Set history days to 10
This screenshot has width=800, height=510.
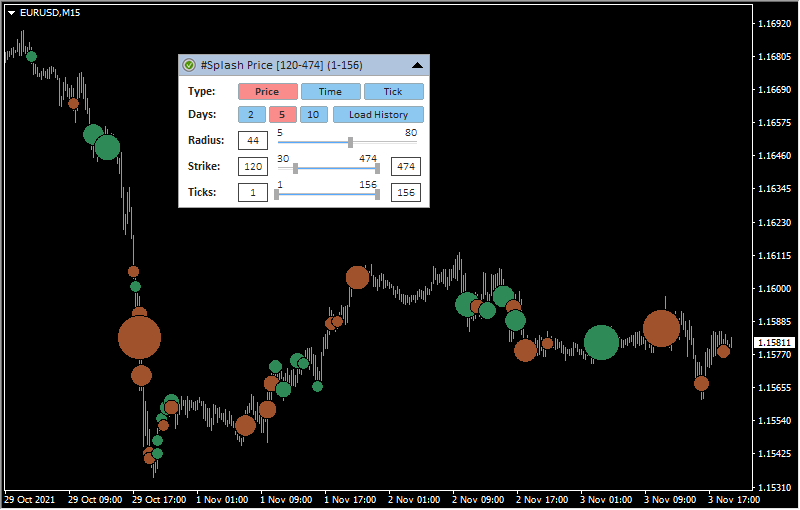tap(313, 115)
